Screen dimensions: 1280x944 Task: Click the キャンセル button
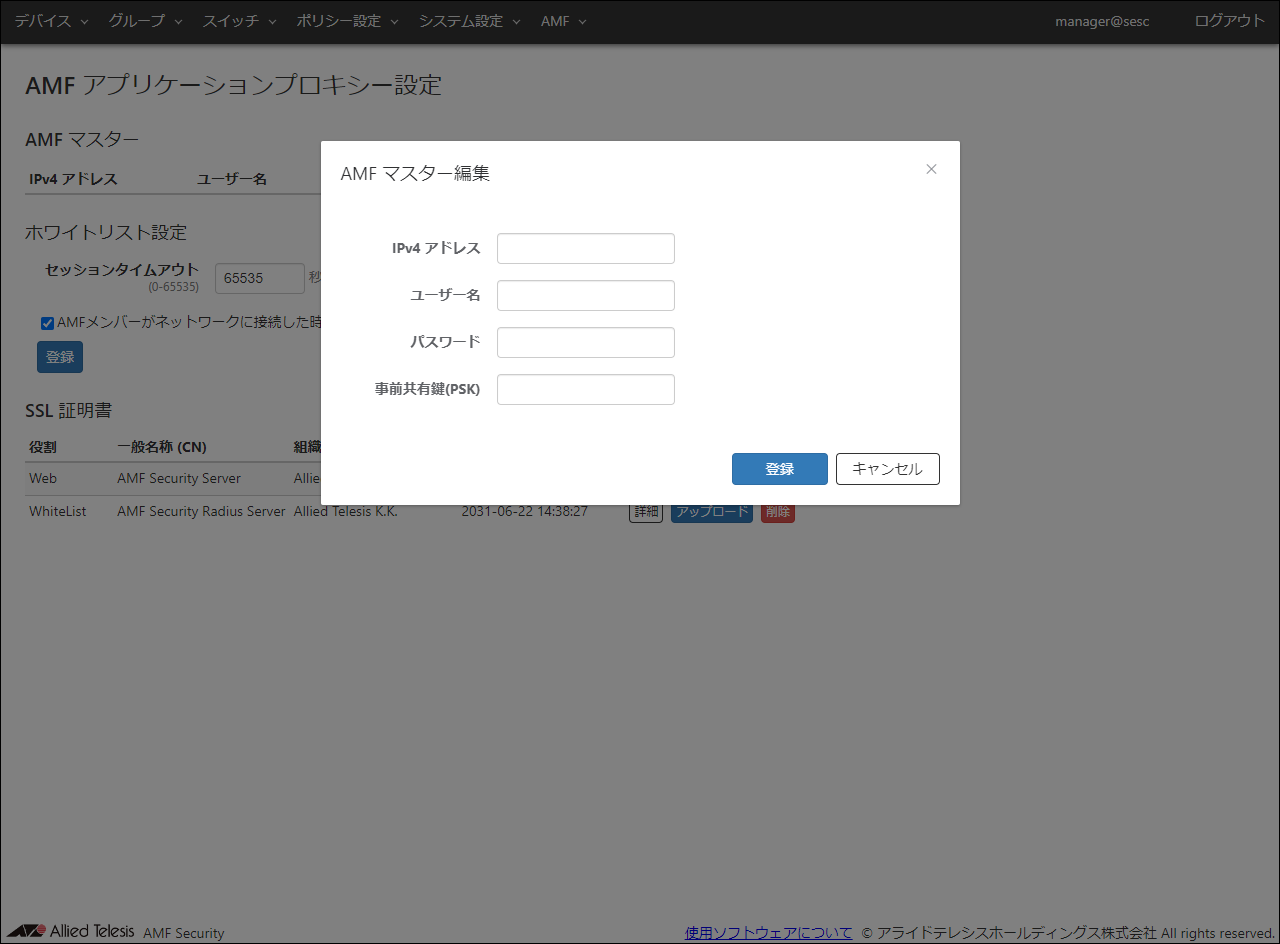tap(887, 468)
